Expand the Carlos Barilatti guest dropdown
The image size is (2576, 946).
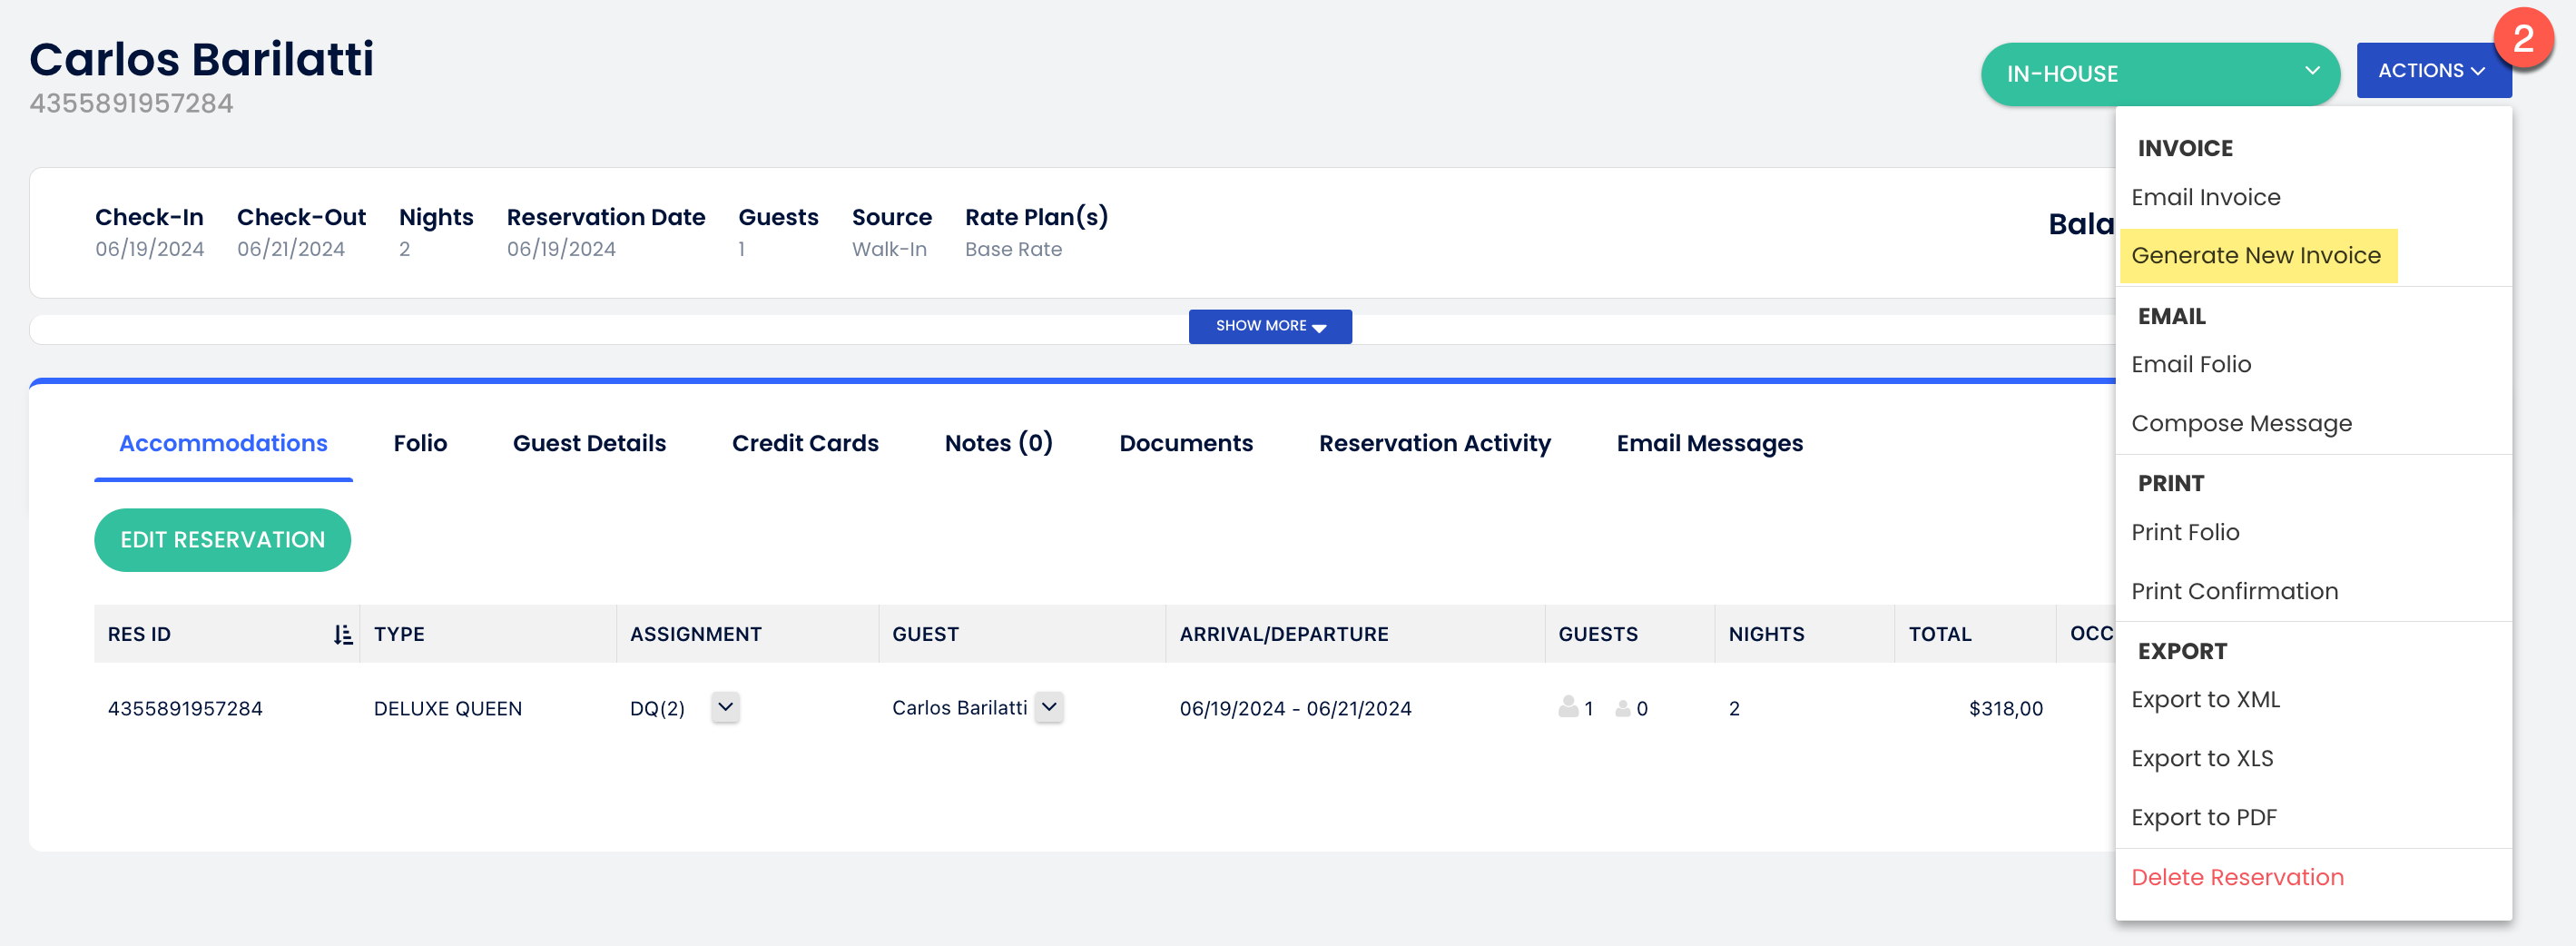coord(1048,707)
